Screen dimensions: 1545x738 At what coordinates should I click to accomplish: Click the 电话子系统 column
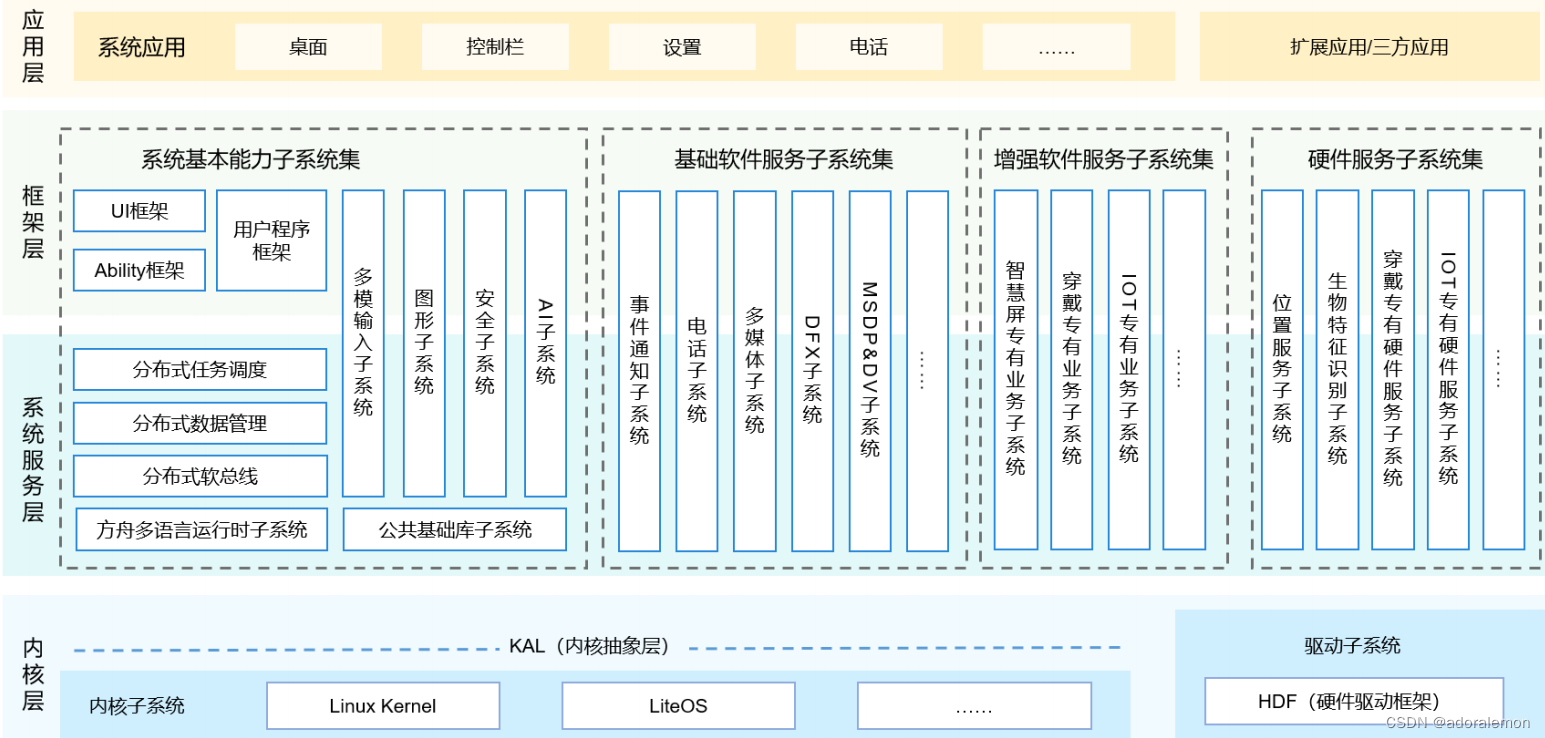(x=697, y=371)
